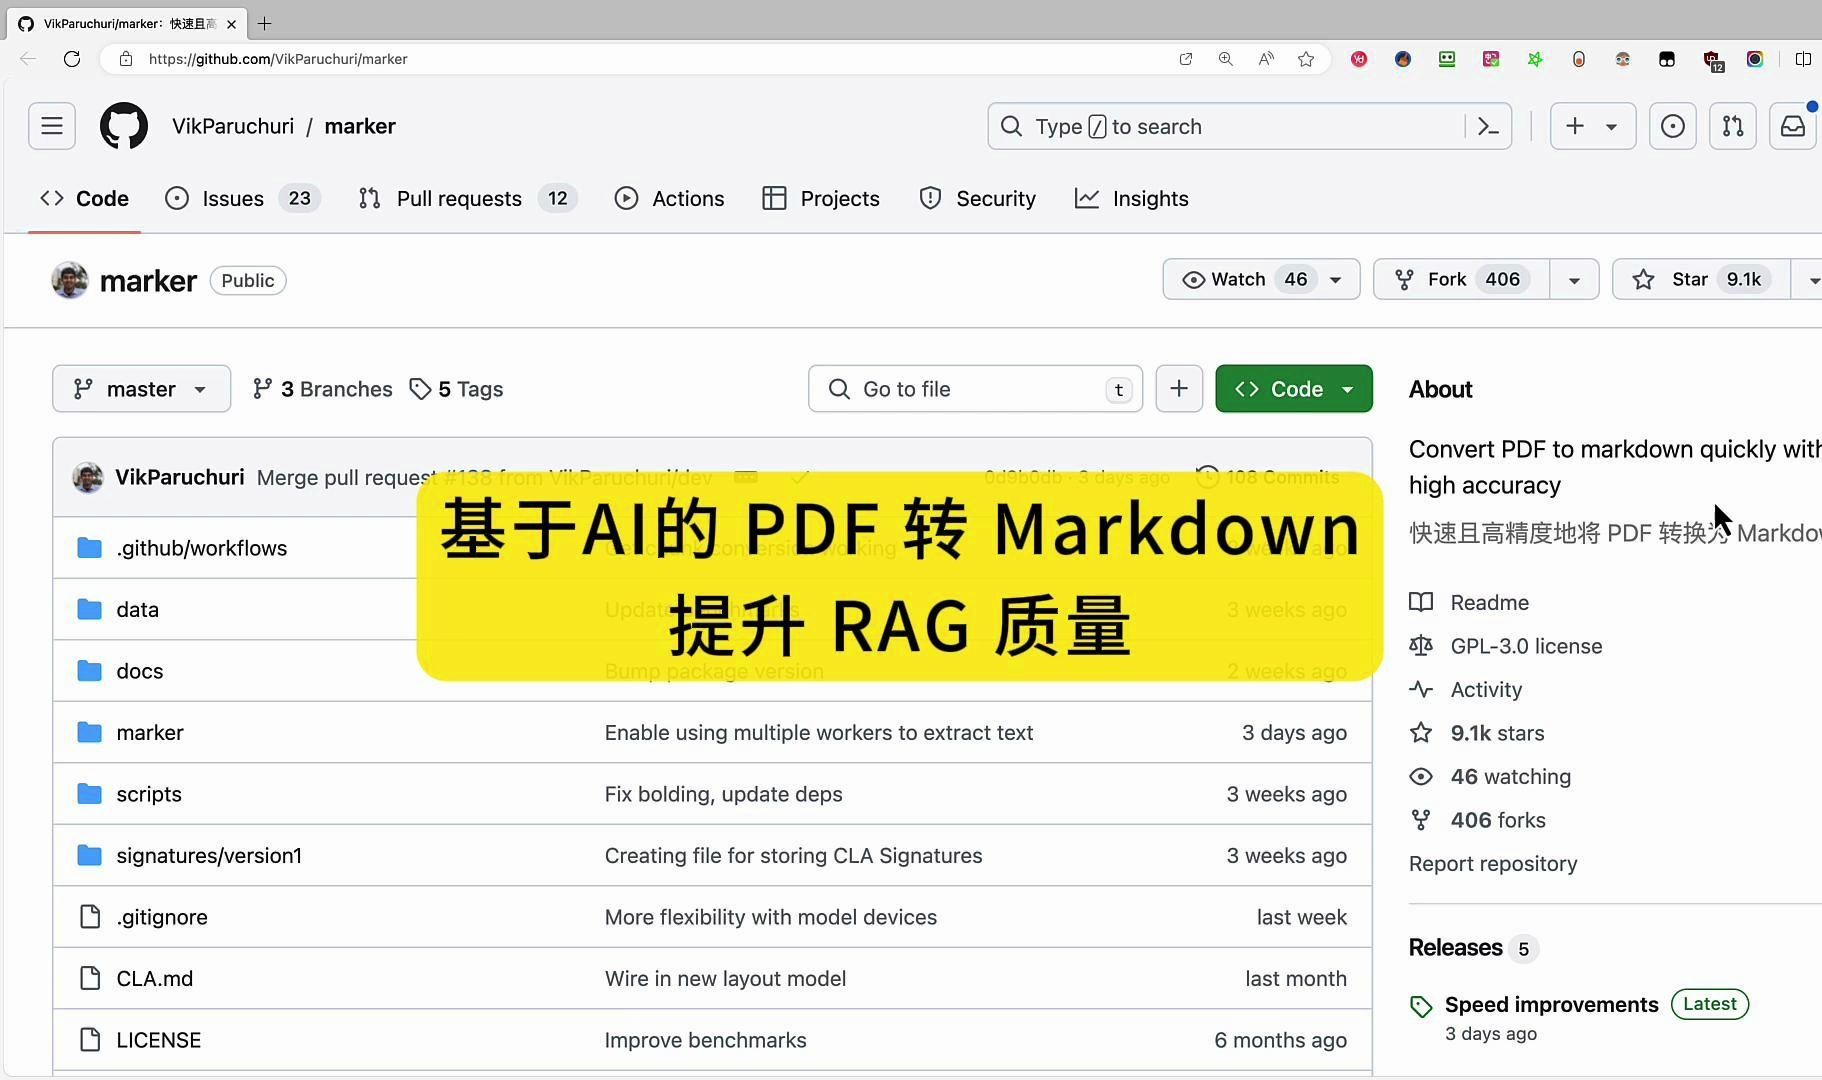The width and height of the screenshot is (1822, 1080).
Task: Reload the page with the browser refresh icon
Action: (x=72, y=59)
